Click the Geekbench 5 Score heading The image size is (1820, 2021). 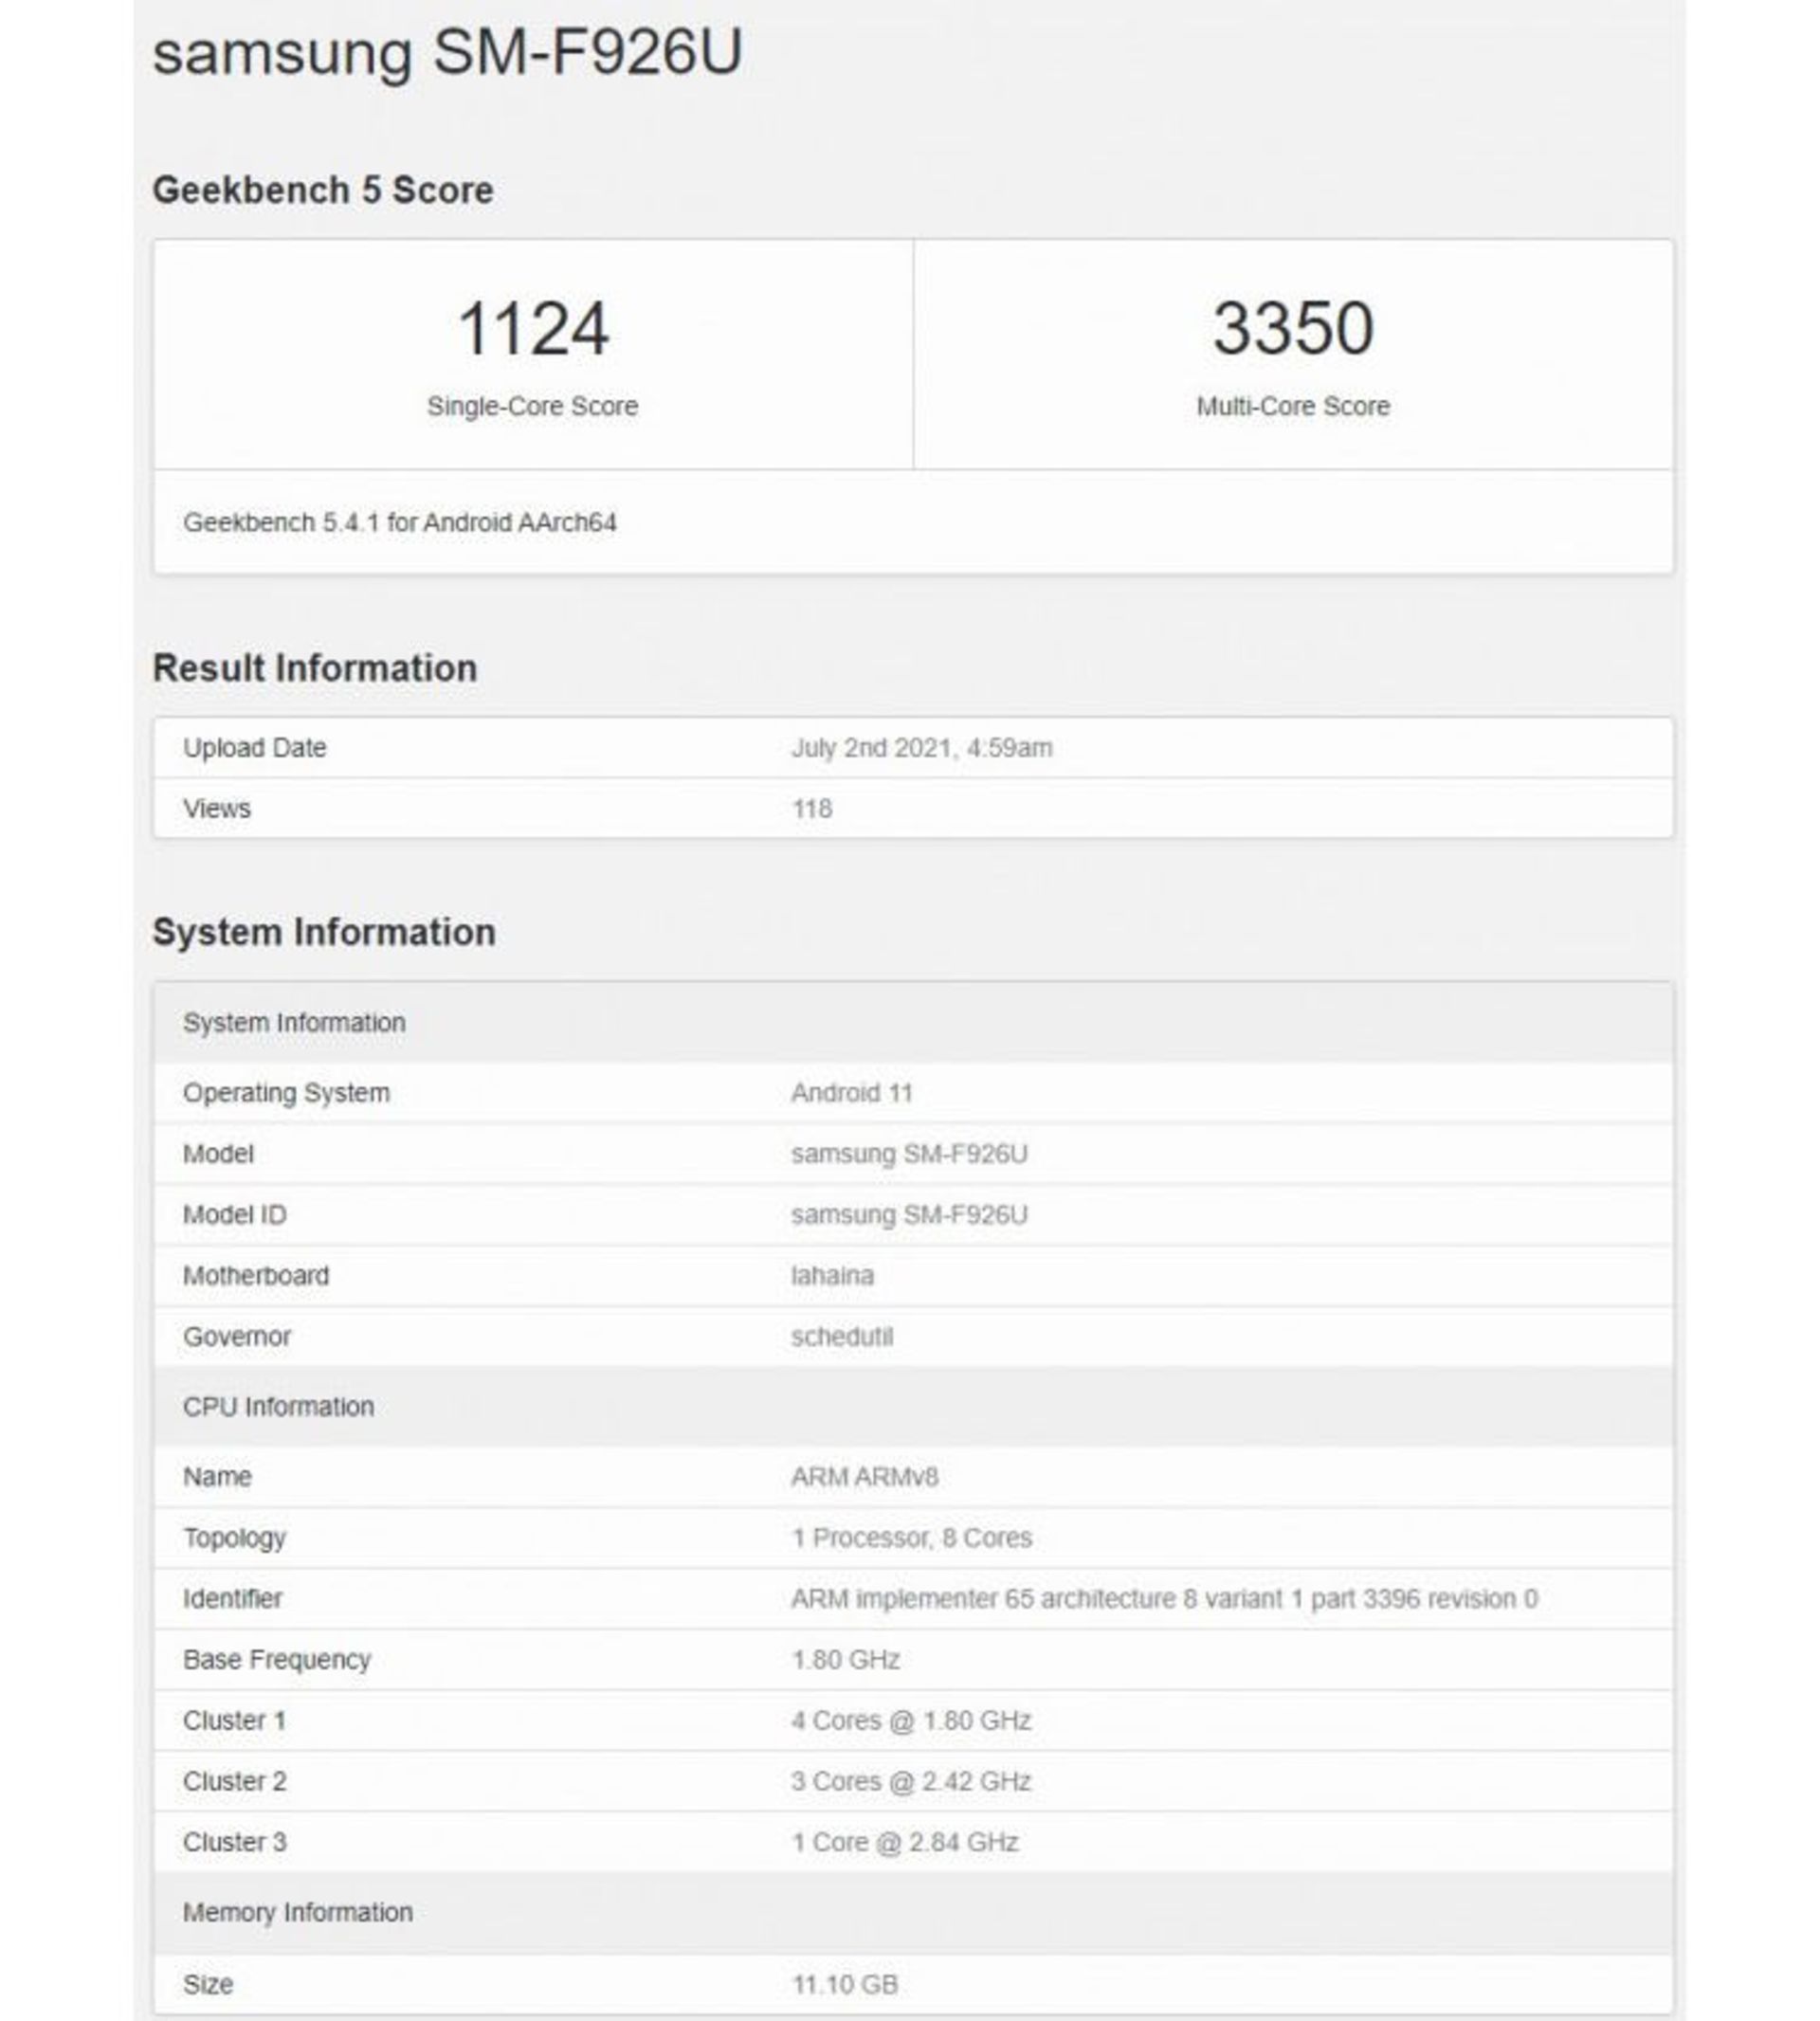tap(322, 190)
